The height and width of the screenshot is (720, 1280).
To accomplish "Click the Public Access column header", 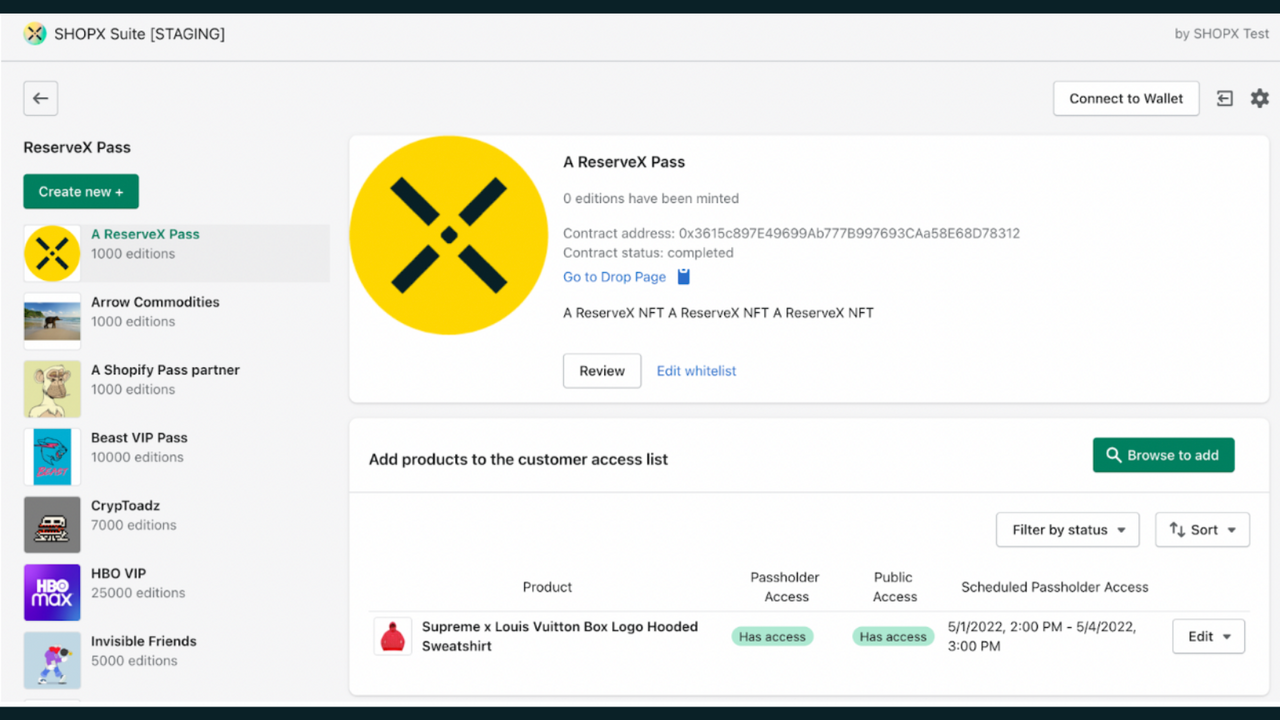I will (x=894, y=587).
